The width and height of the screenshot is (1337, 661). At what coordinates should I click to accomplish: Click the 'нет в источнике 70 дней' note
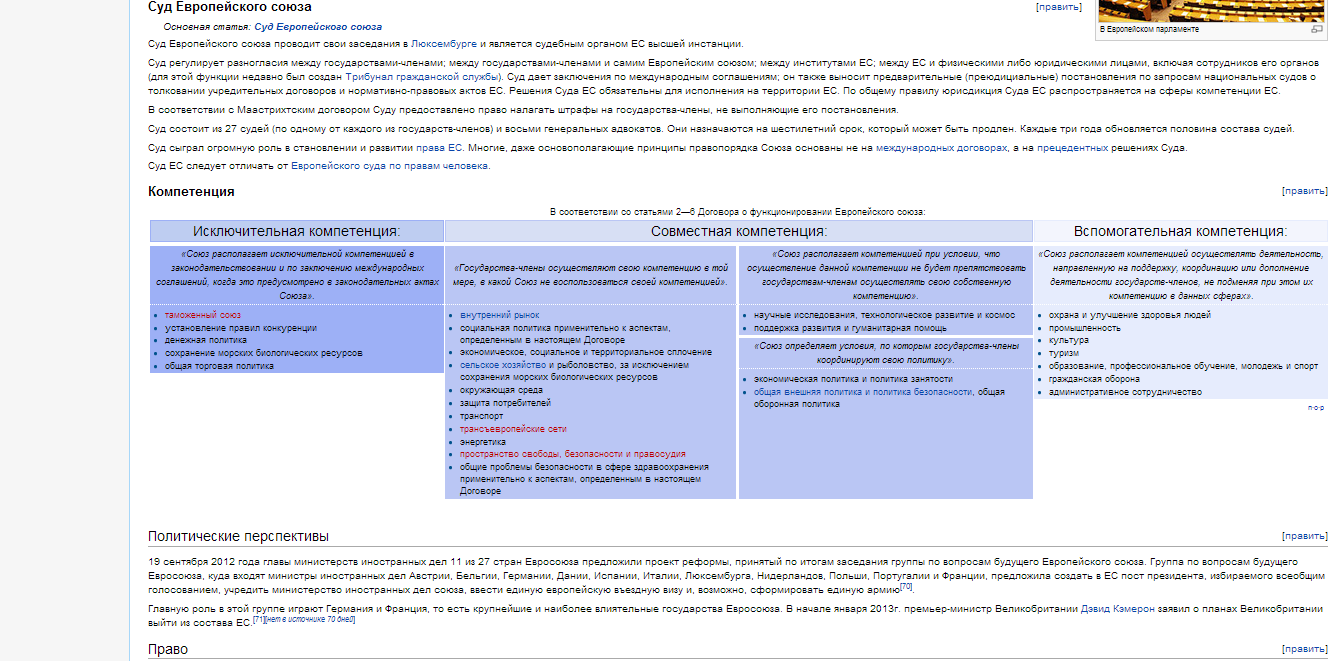(x=310, y=620)
